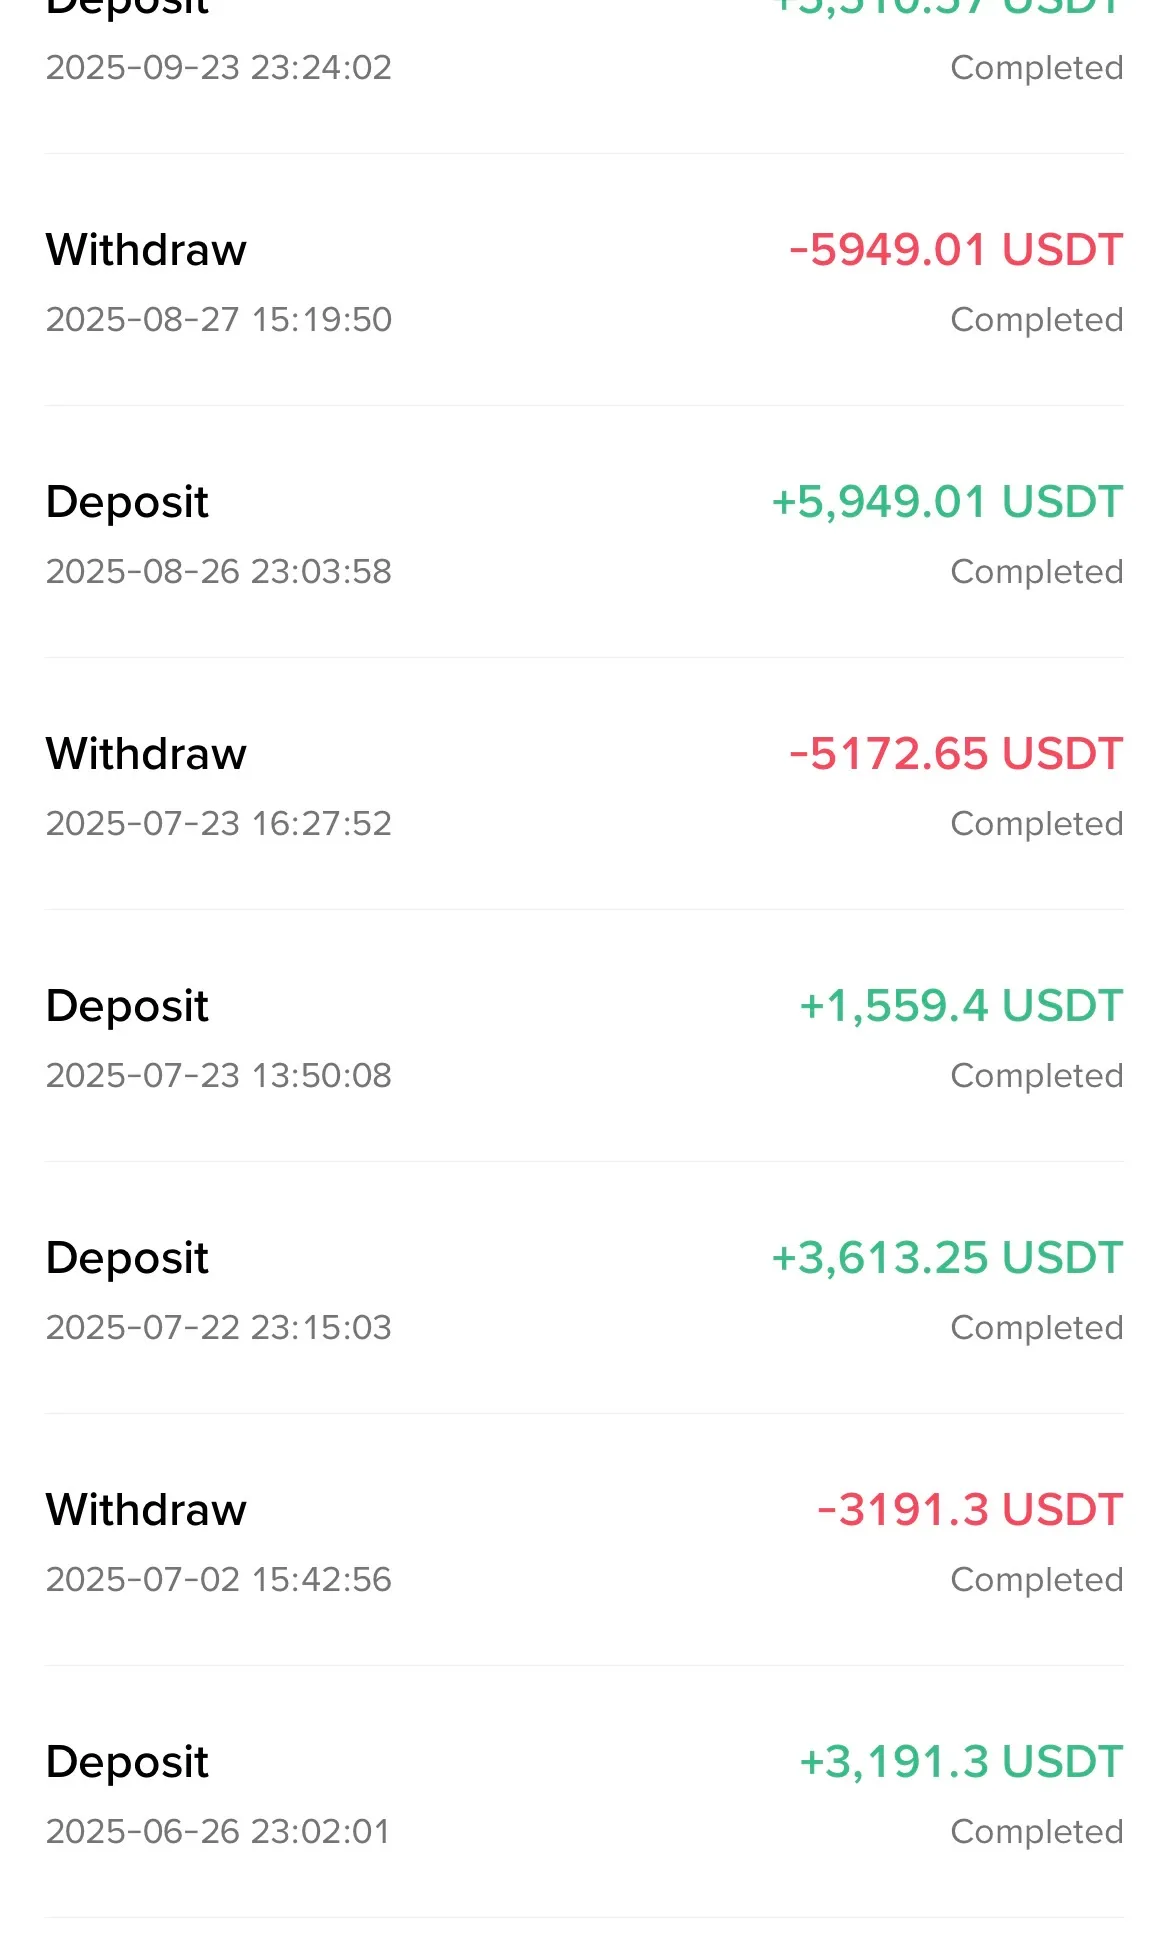This screenshot has height=1949, width=1170.
Task: Tap the 2025-09-23 23:24:02 deposit timestamp
Action: [x=218, y=68]
